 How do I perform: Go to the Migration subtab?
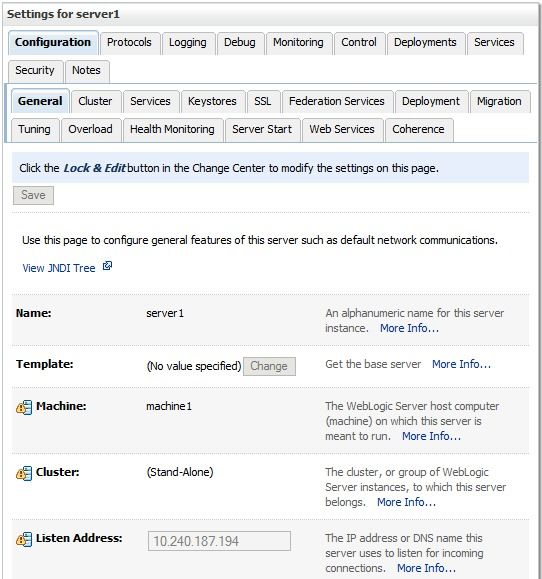pyautogui.click(x=499, y=102)
